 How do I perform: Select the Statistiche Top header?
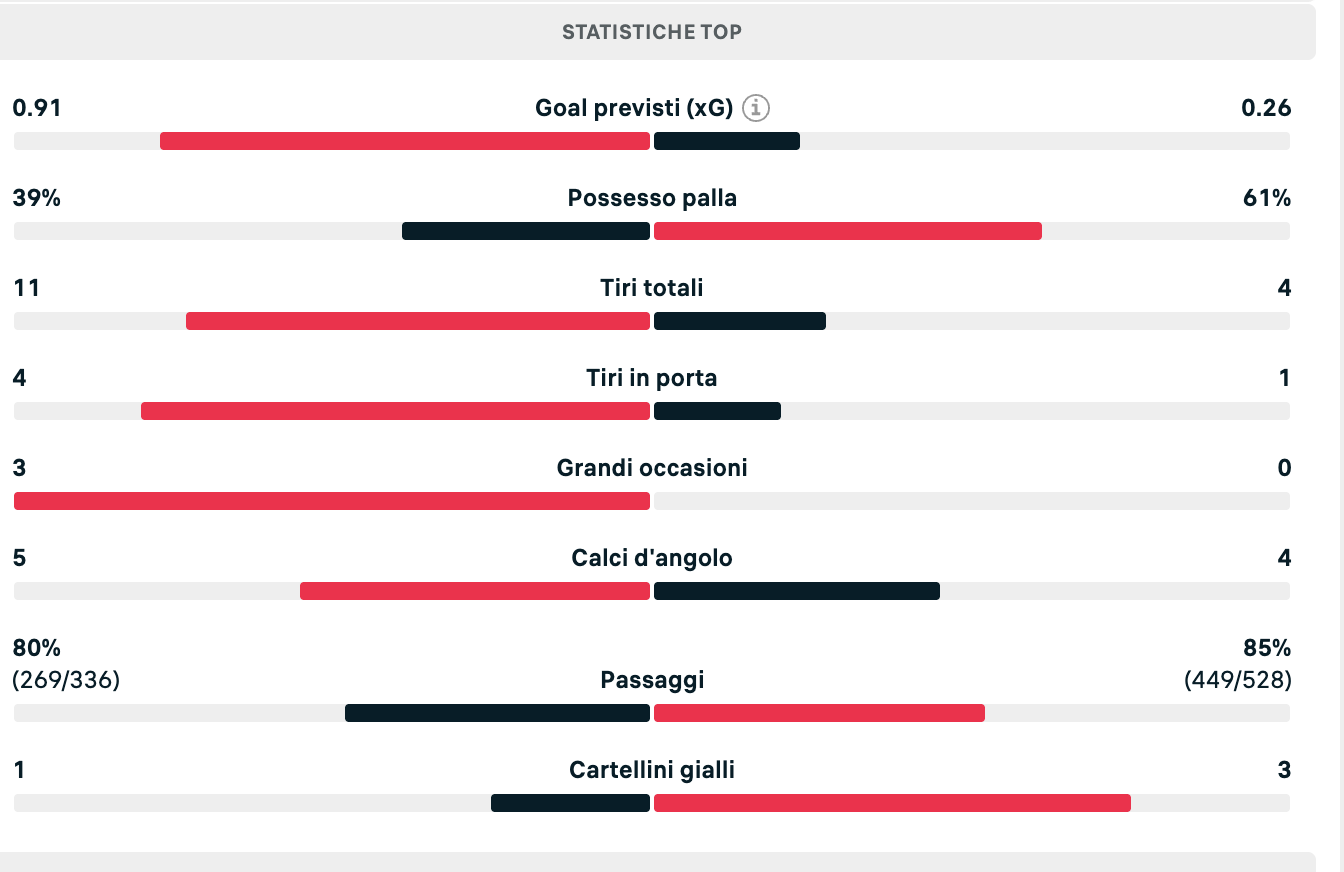coord(652,32)
